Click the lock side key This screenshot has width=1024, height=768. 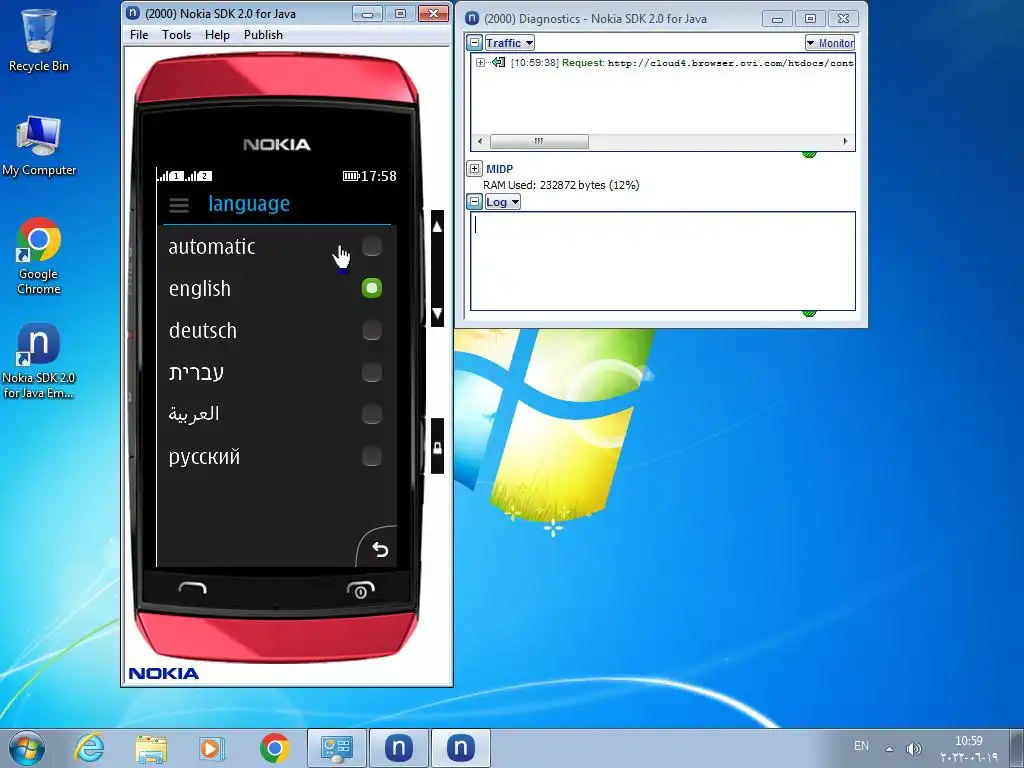pyautogui.click(x=438, y=447)
